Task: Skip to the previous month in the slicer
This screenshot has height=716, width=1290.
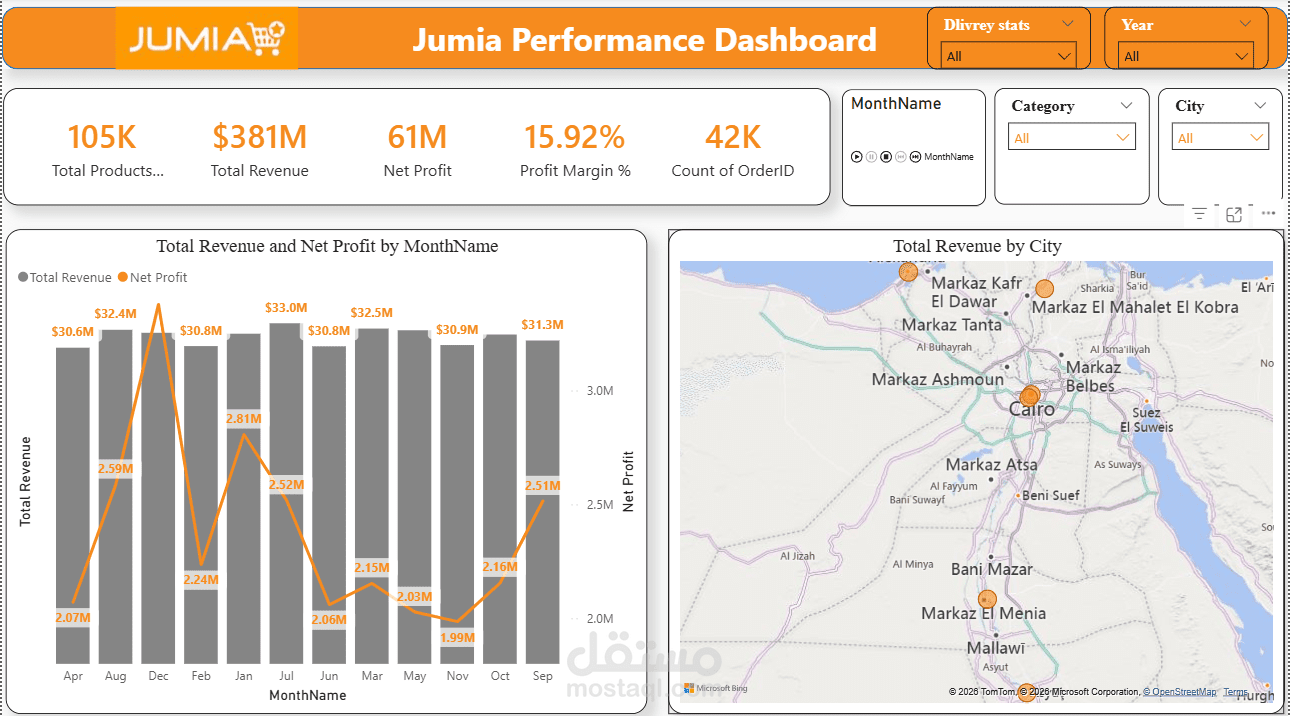Action: click(901, 156)
